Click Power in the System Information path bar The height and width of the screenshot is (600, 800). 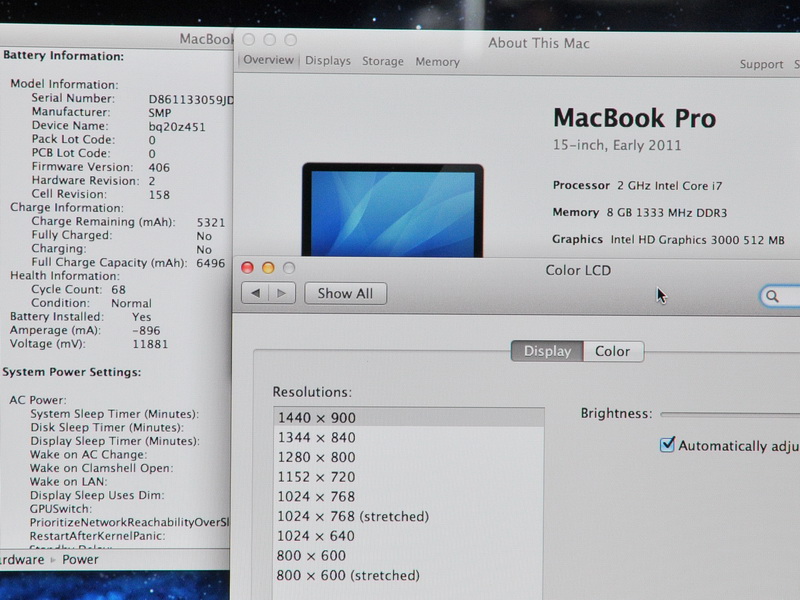[x=80, y=560]
